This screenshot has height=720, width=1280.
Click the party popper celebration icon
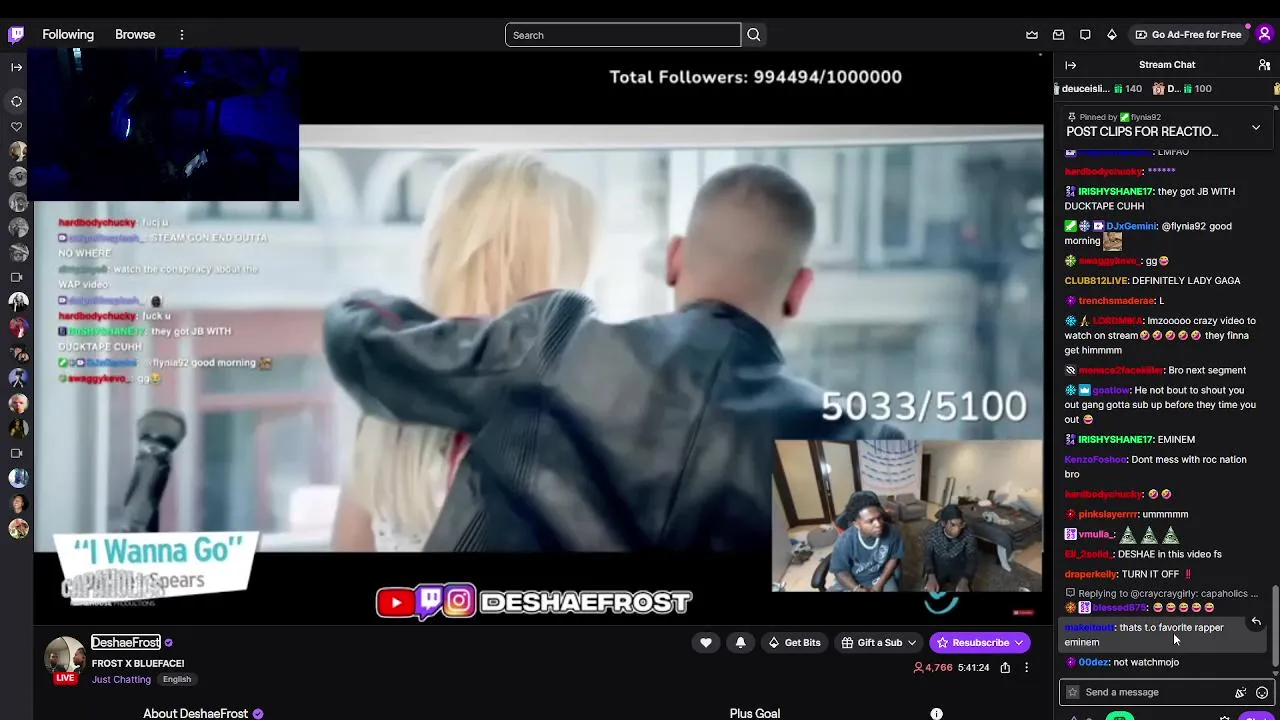1240,692
